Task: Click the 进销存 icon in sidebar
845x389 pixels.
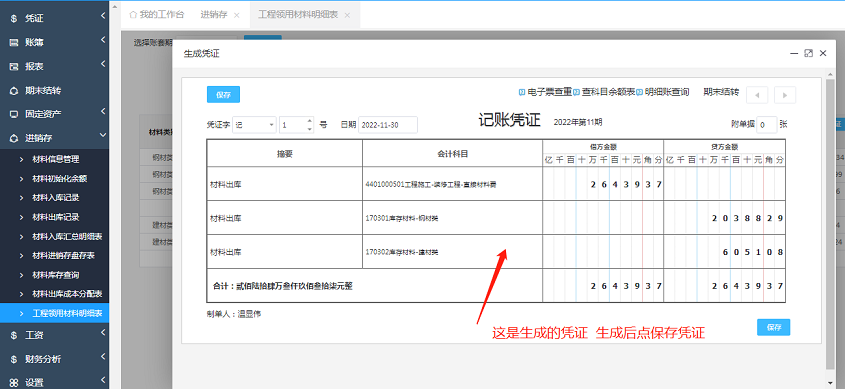Action: point(14,138)
